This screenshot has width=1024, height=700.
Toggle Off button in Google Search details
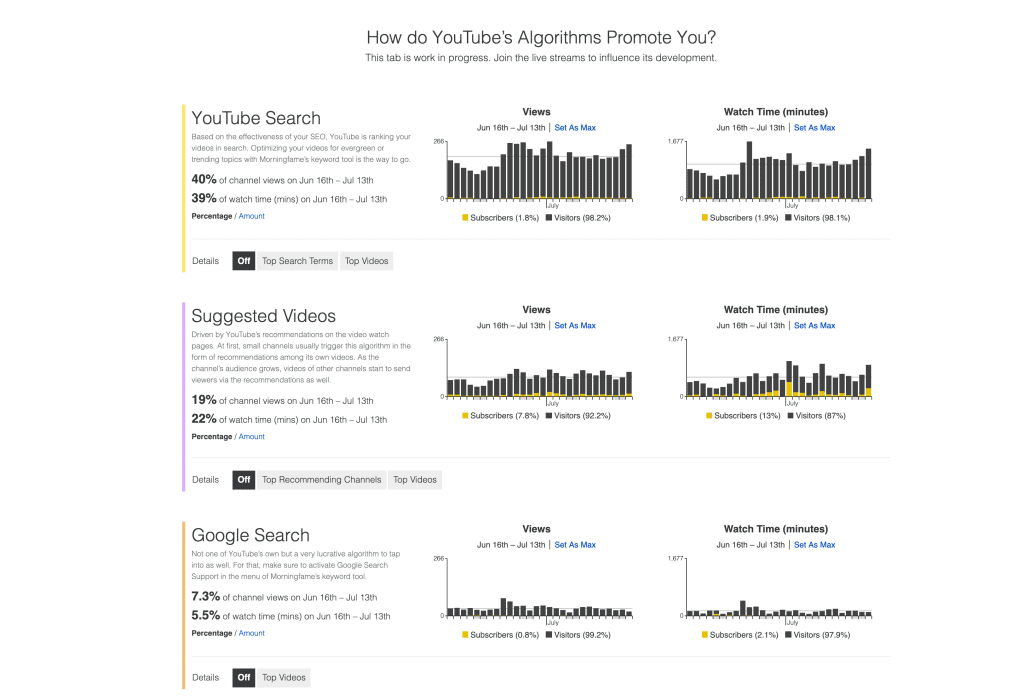coord(244,677)
